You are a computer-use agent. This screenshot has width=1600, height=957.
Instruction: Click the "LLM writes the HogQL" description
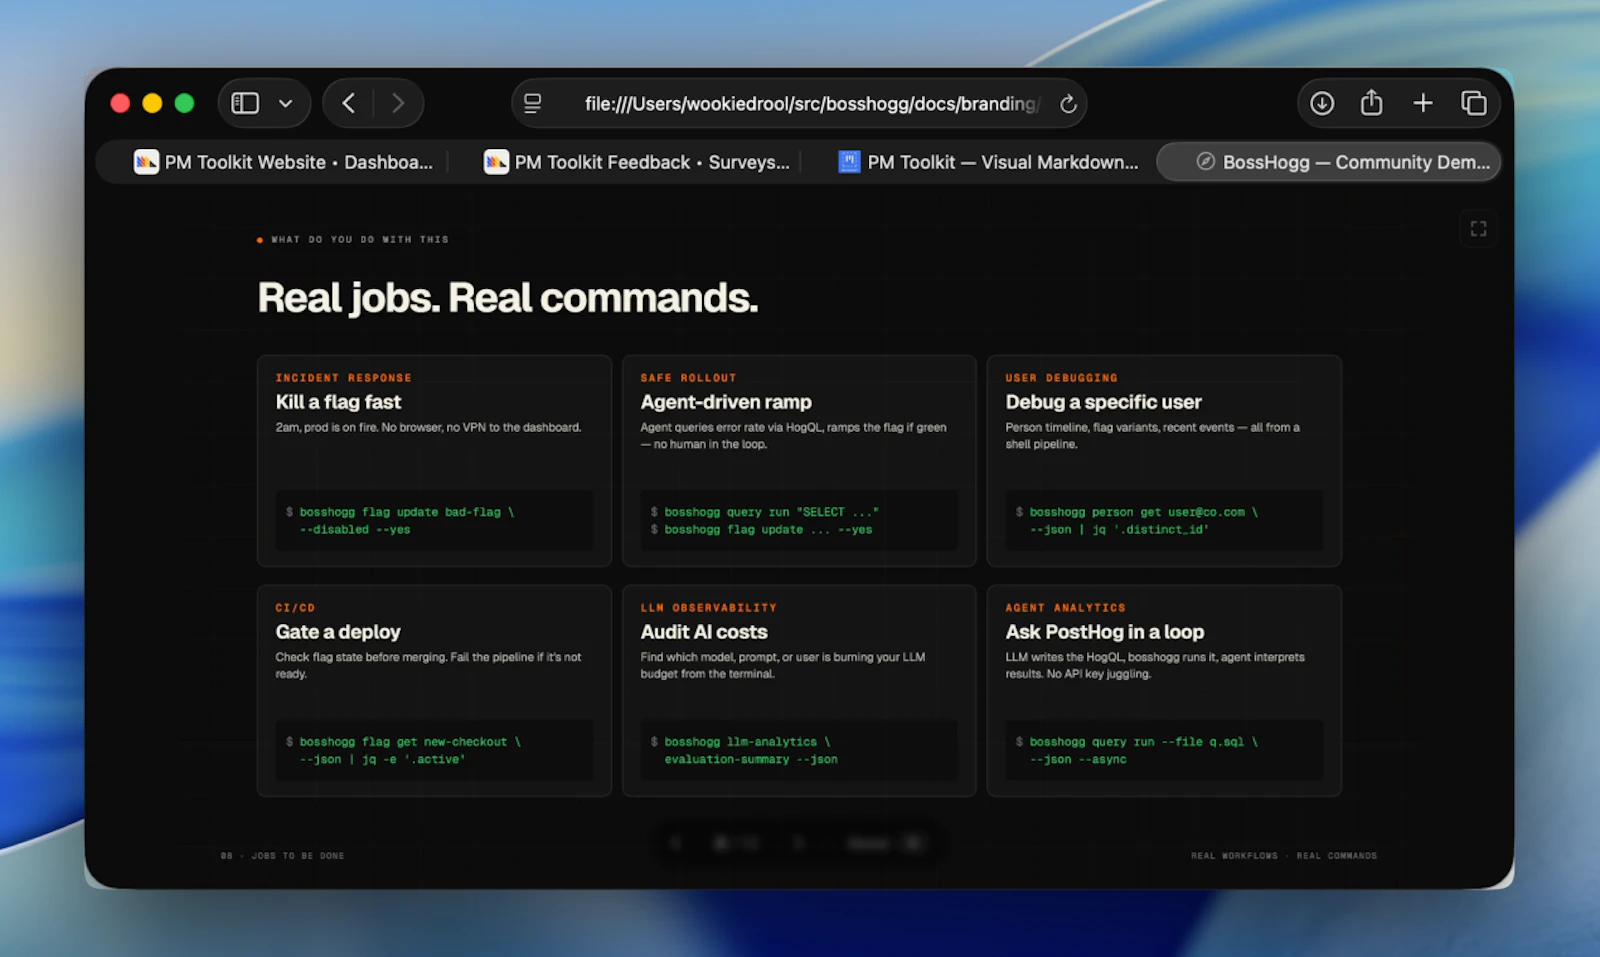click(1155, 666)
